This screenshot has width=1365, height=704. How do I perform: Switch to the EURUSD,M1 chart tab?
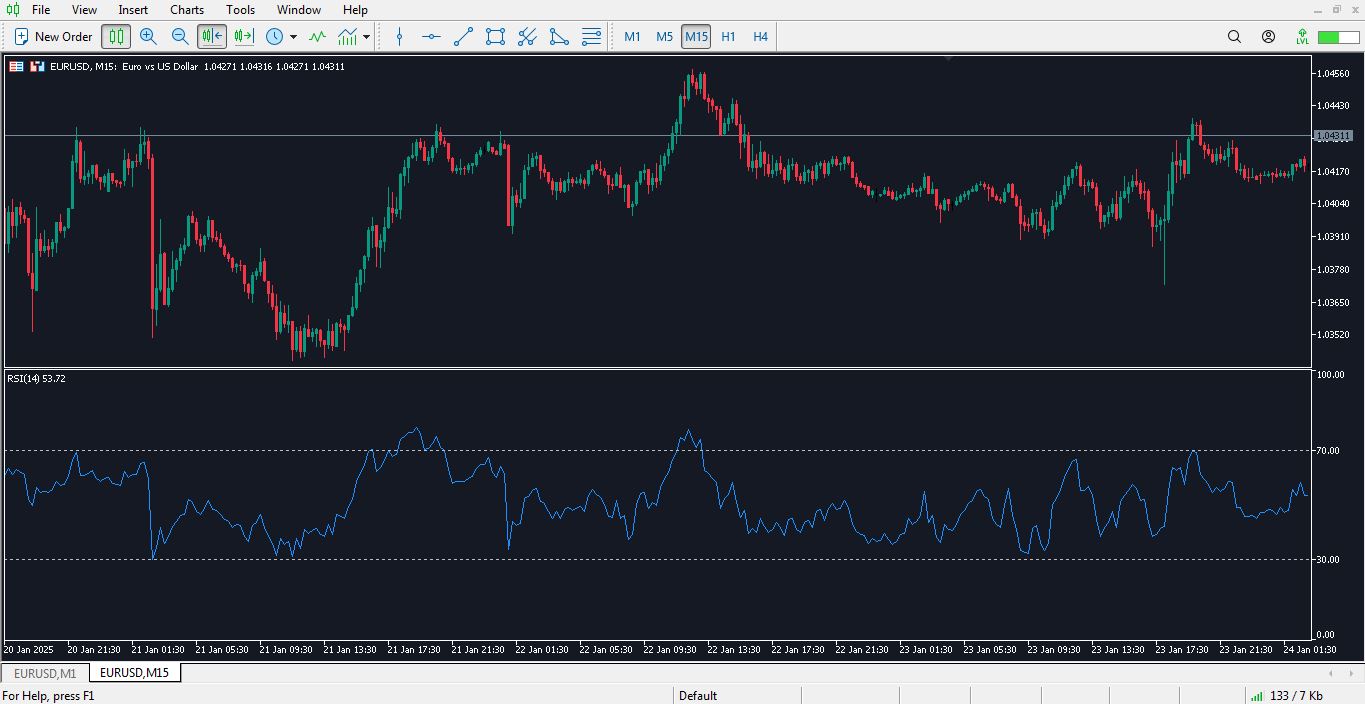45,673
